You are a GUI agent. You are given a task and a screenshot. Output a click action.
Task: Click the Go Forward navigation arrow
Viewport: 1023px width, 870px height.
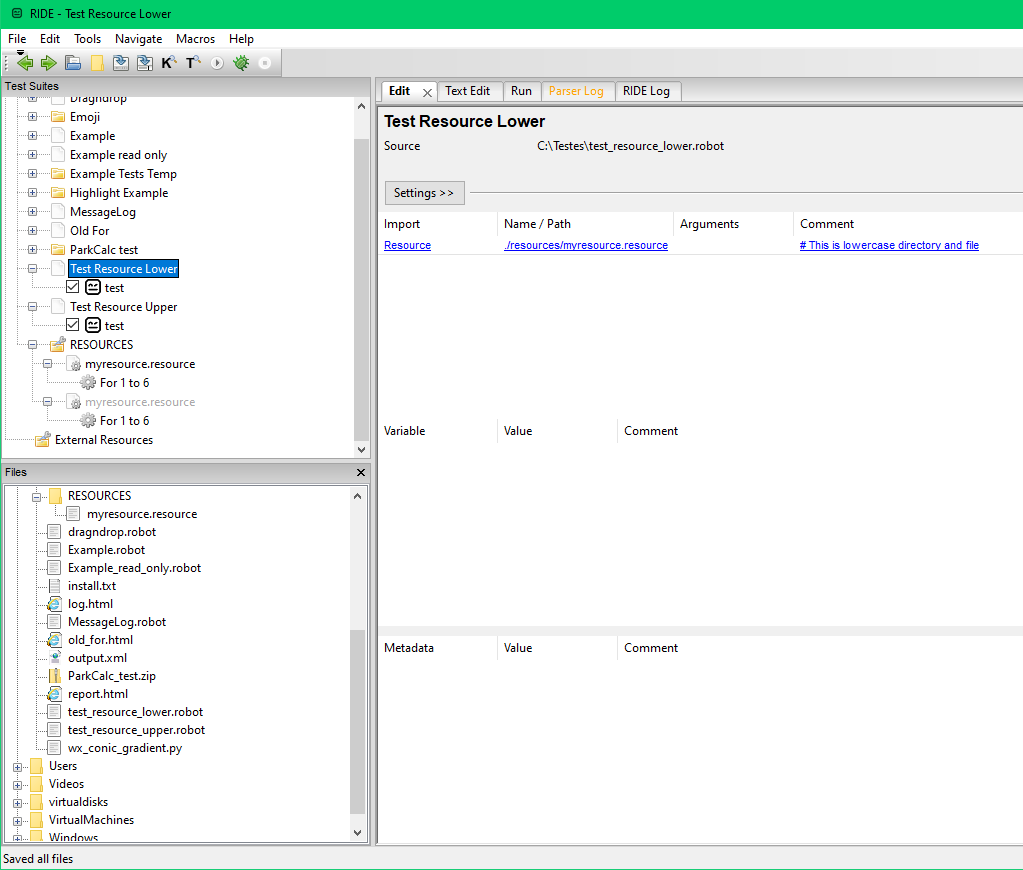coord(48,62)
